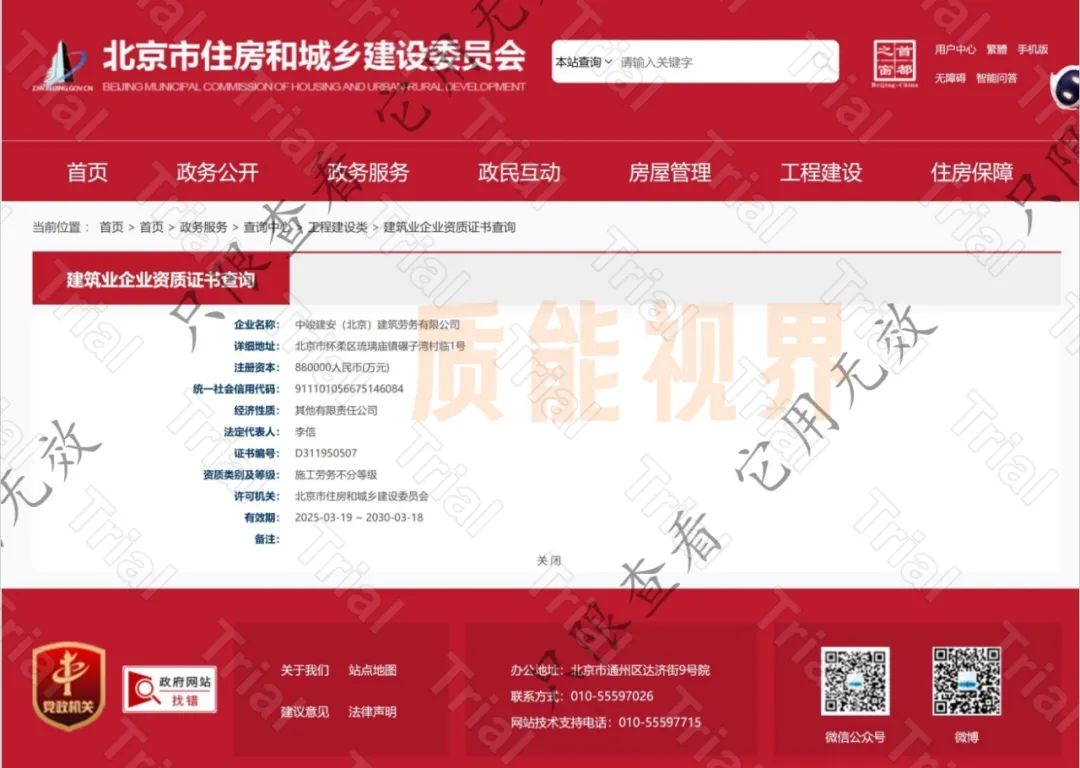The width and height of the screenshot is (1080, 768).
Task: Open 关于我们 footer link
Action: (x=304, y=670)
